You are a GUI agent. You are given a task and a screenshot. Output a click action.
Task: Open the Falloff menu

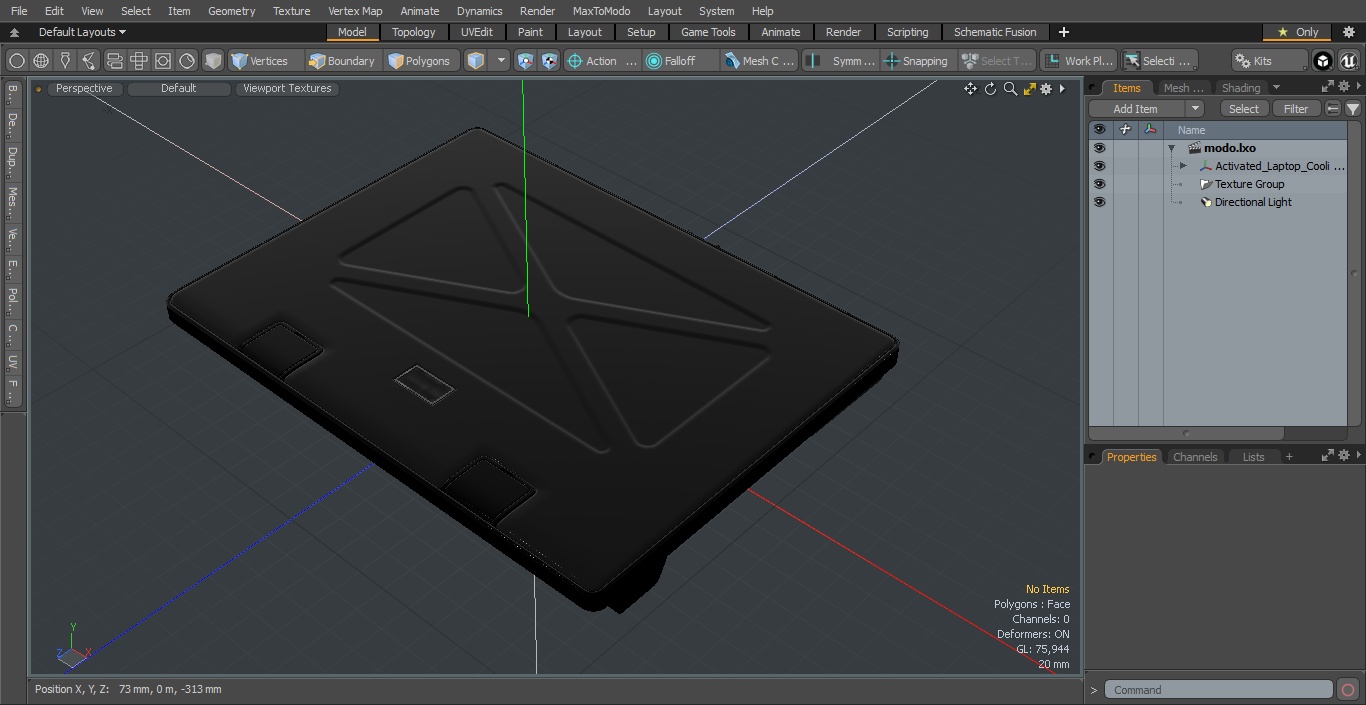[681, 61]
